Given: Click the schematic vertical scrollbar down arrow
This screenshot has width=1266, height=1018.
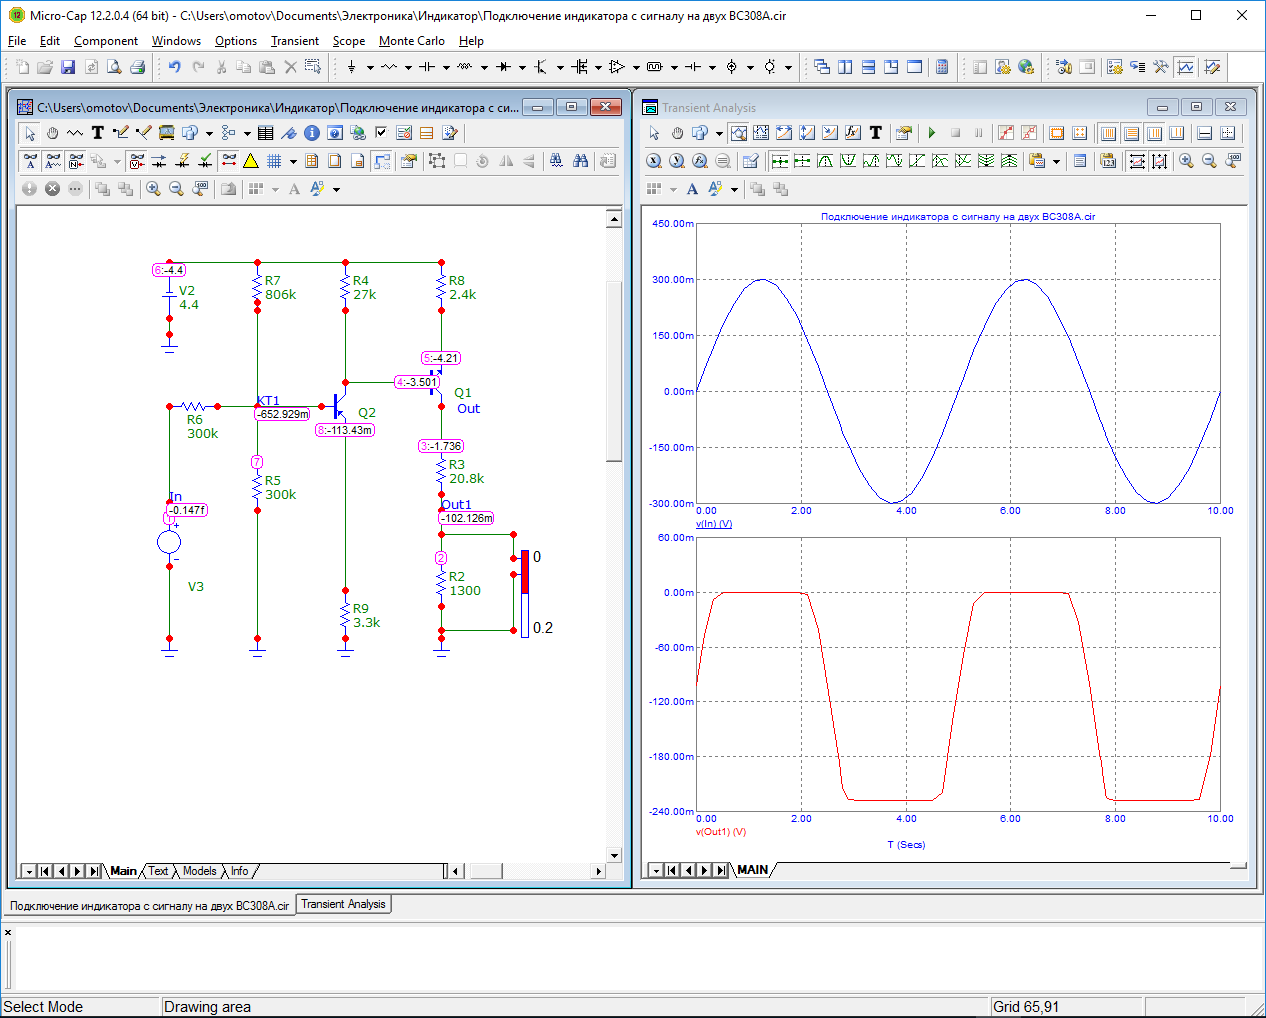Looking at the screenshot, I should click(x=614, y=856).
